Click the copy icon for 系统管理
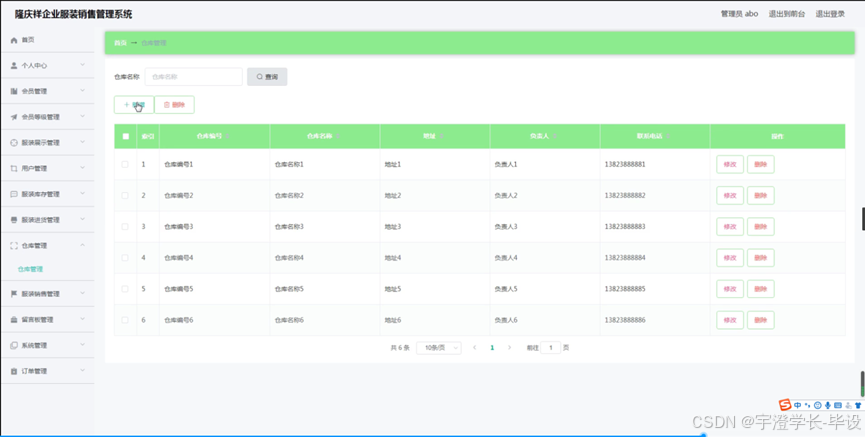The width and height of the screenshot is (865, 437). click(14, 345)
